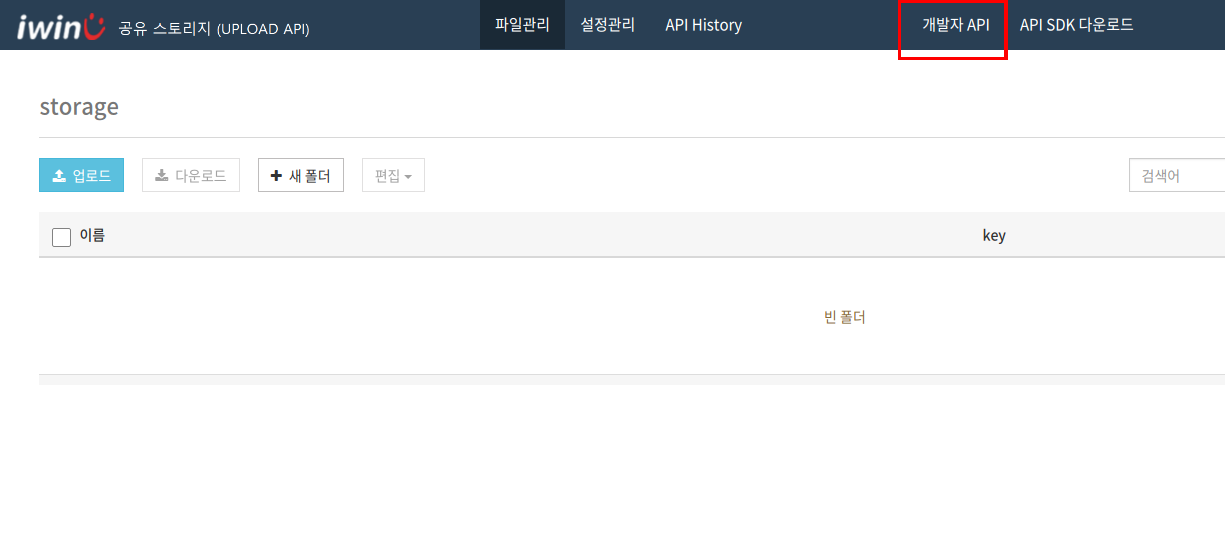This screenshot has height=560, width=1225.
Task: Switch to the 설정관리 tab
Action: click(607, 25)
